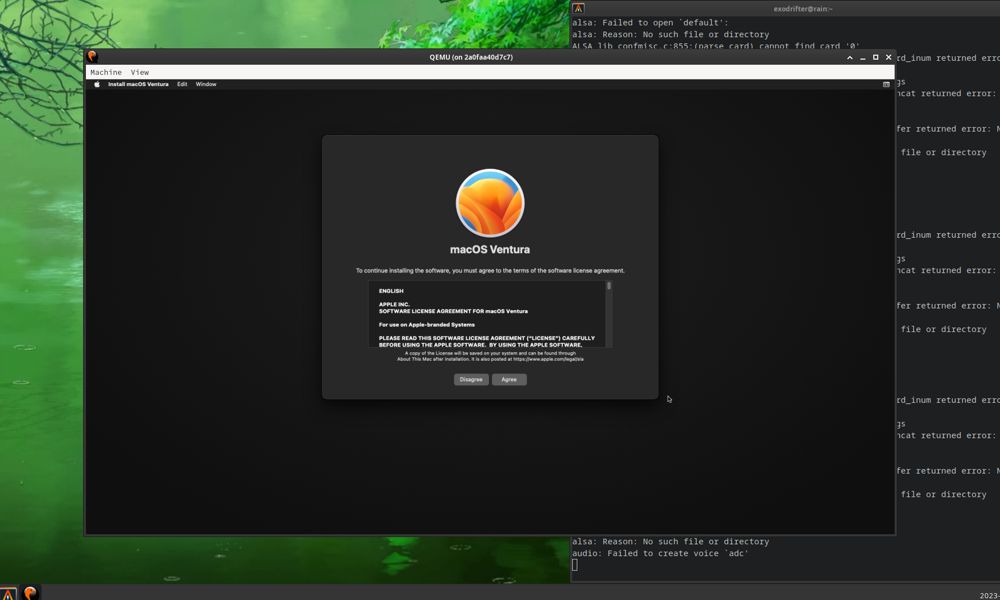Close the QEMU window
Screen dimensions: 1000x600
(x=888, y=57)
